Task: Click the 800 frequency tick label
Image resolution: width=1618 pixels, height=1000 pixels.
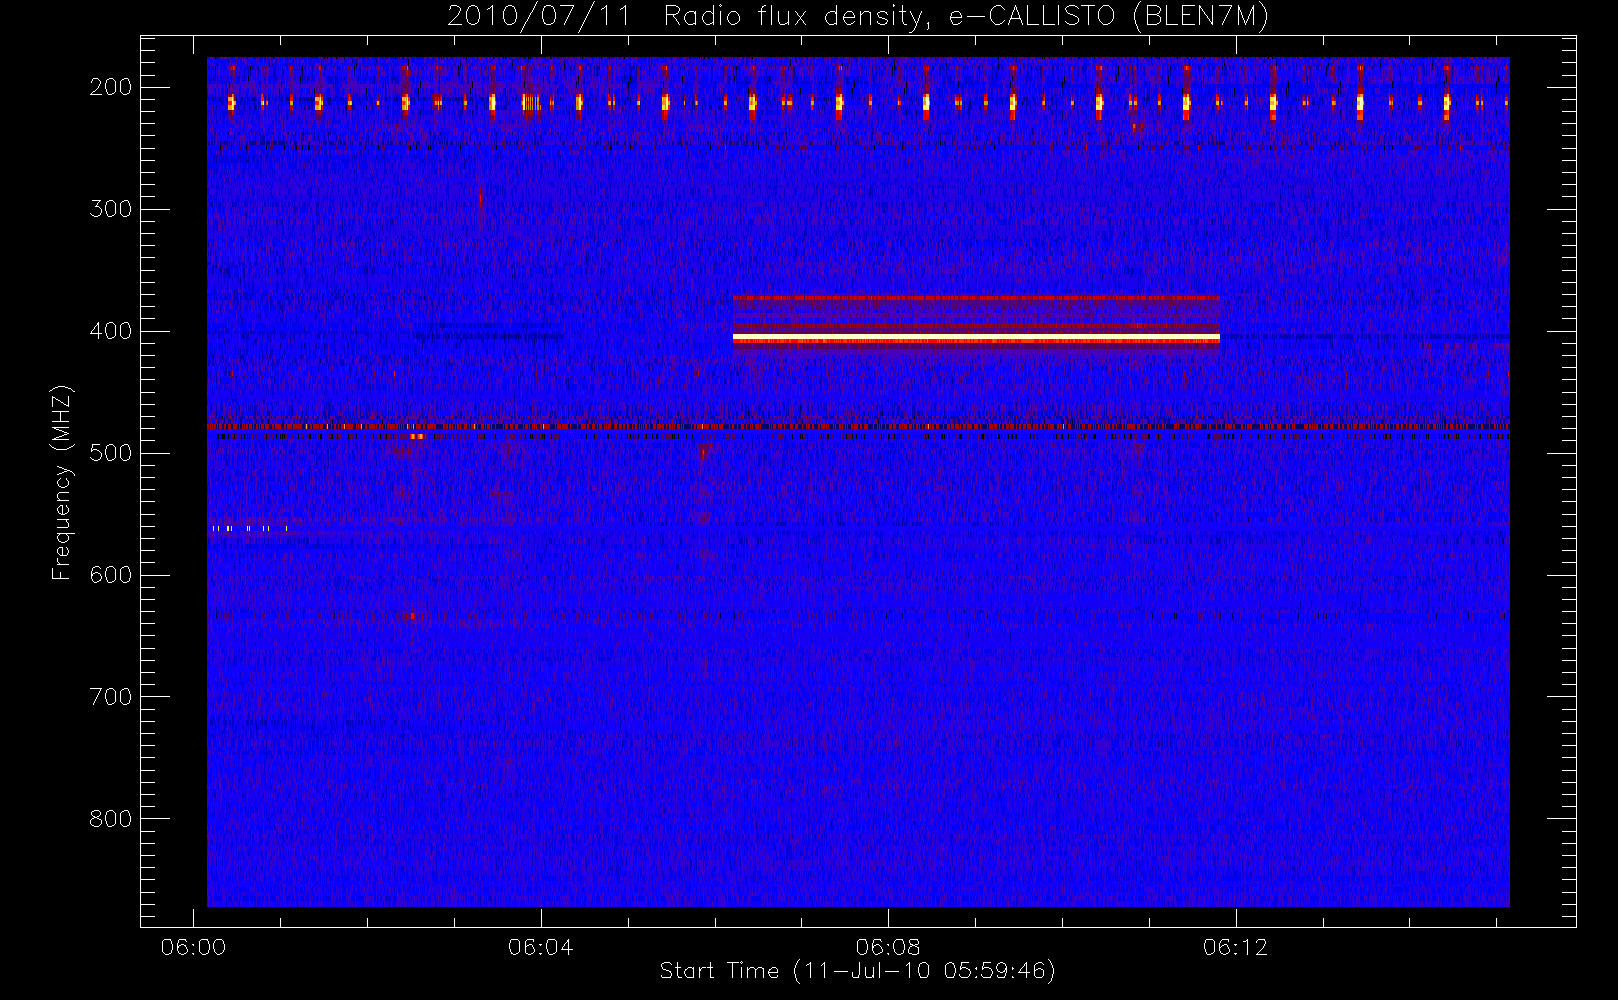Action: point(111,819)
